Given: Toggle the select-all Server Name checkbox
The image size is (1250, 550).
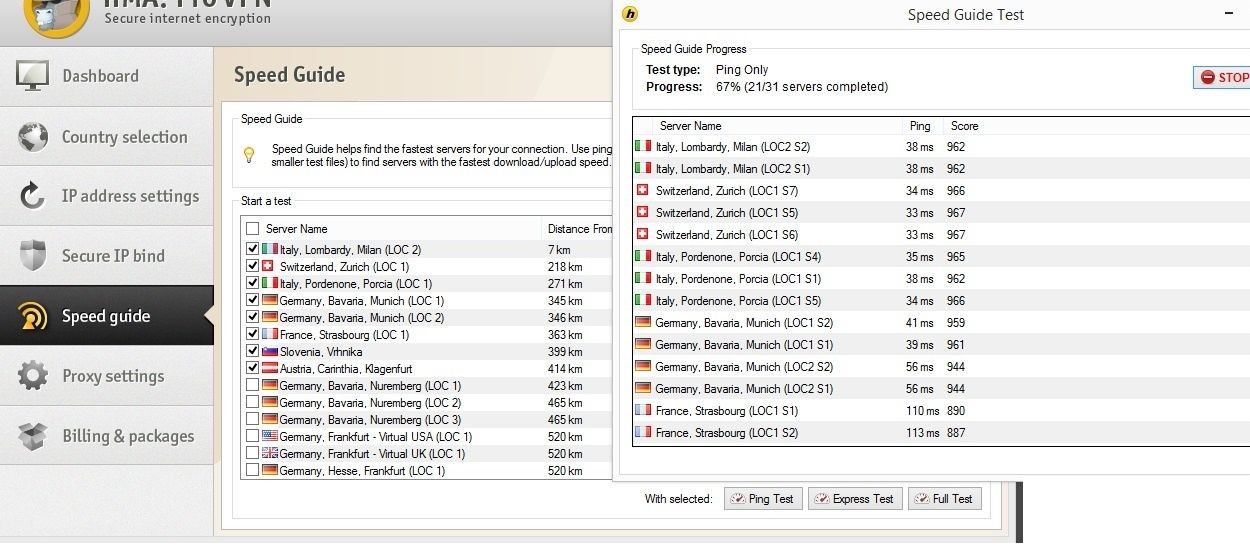Looking at the screenshot, I should click(x=252, y=229).
